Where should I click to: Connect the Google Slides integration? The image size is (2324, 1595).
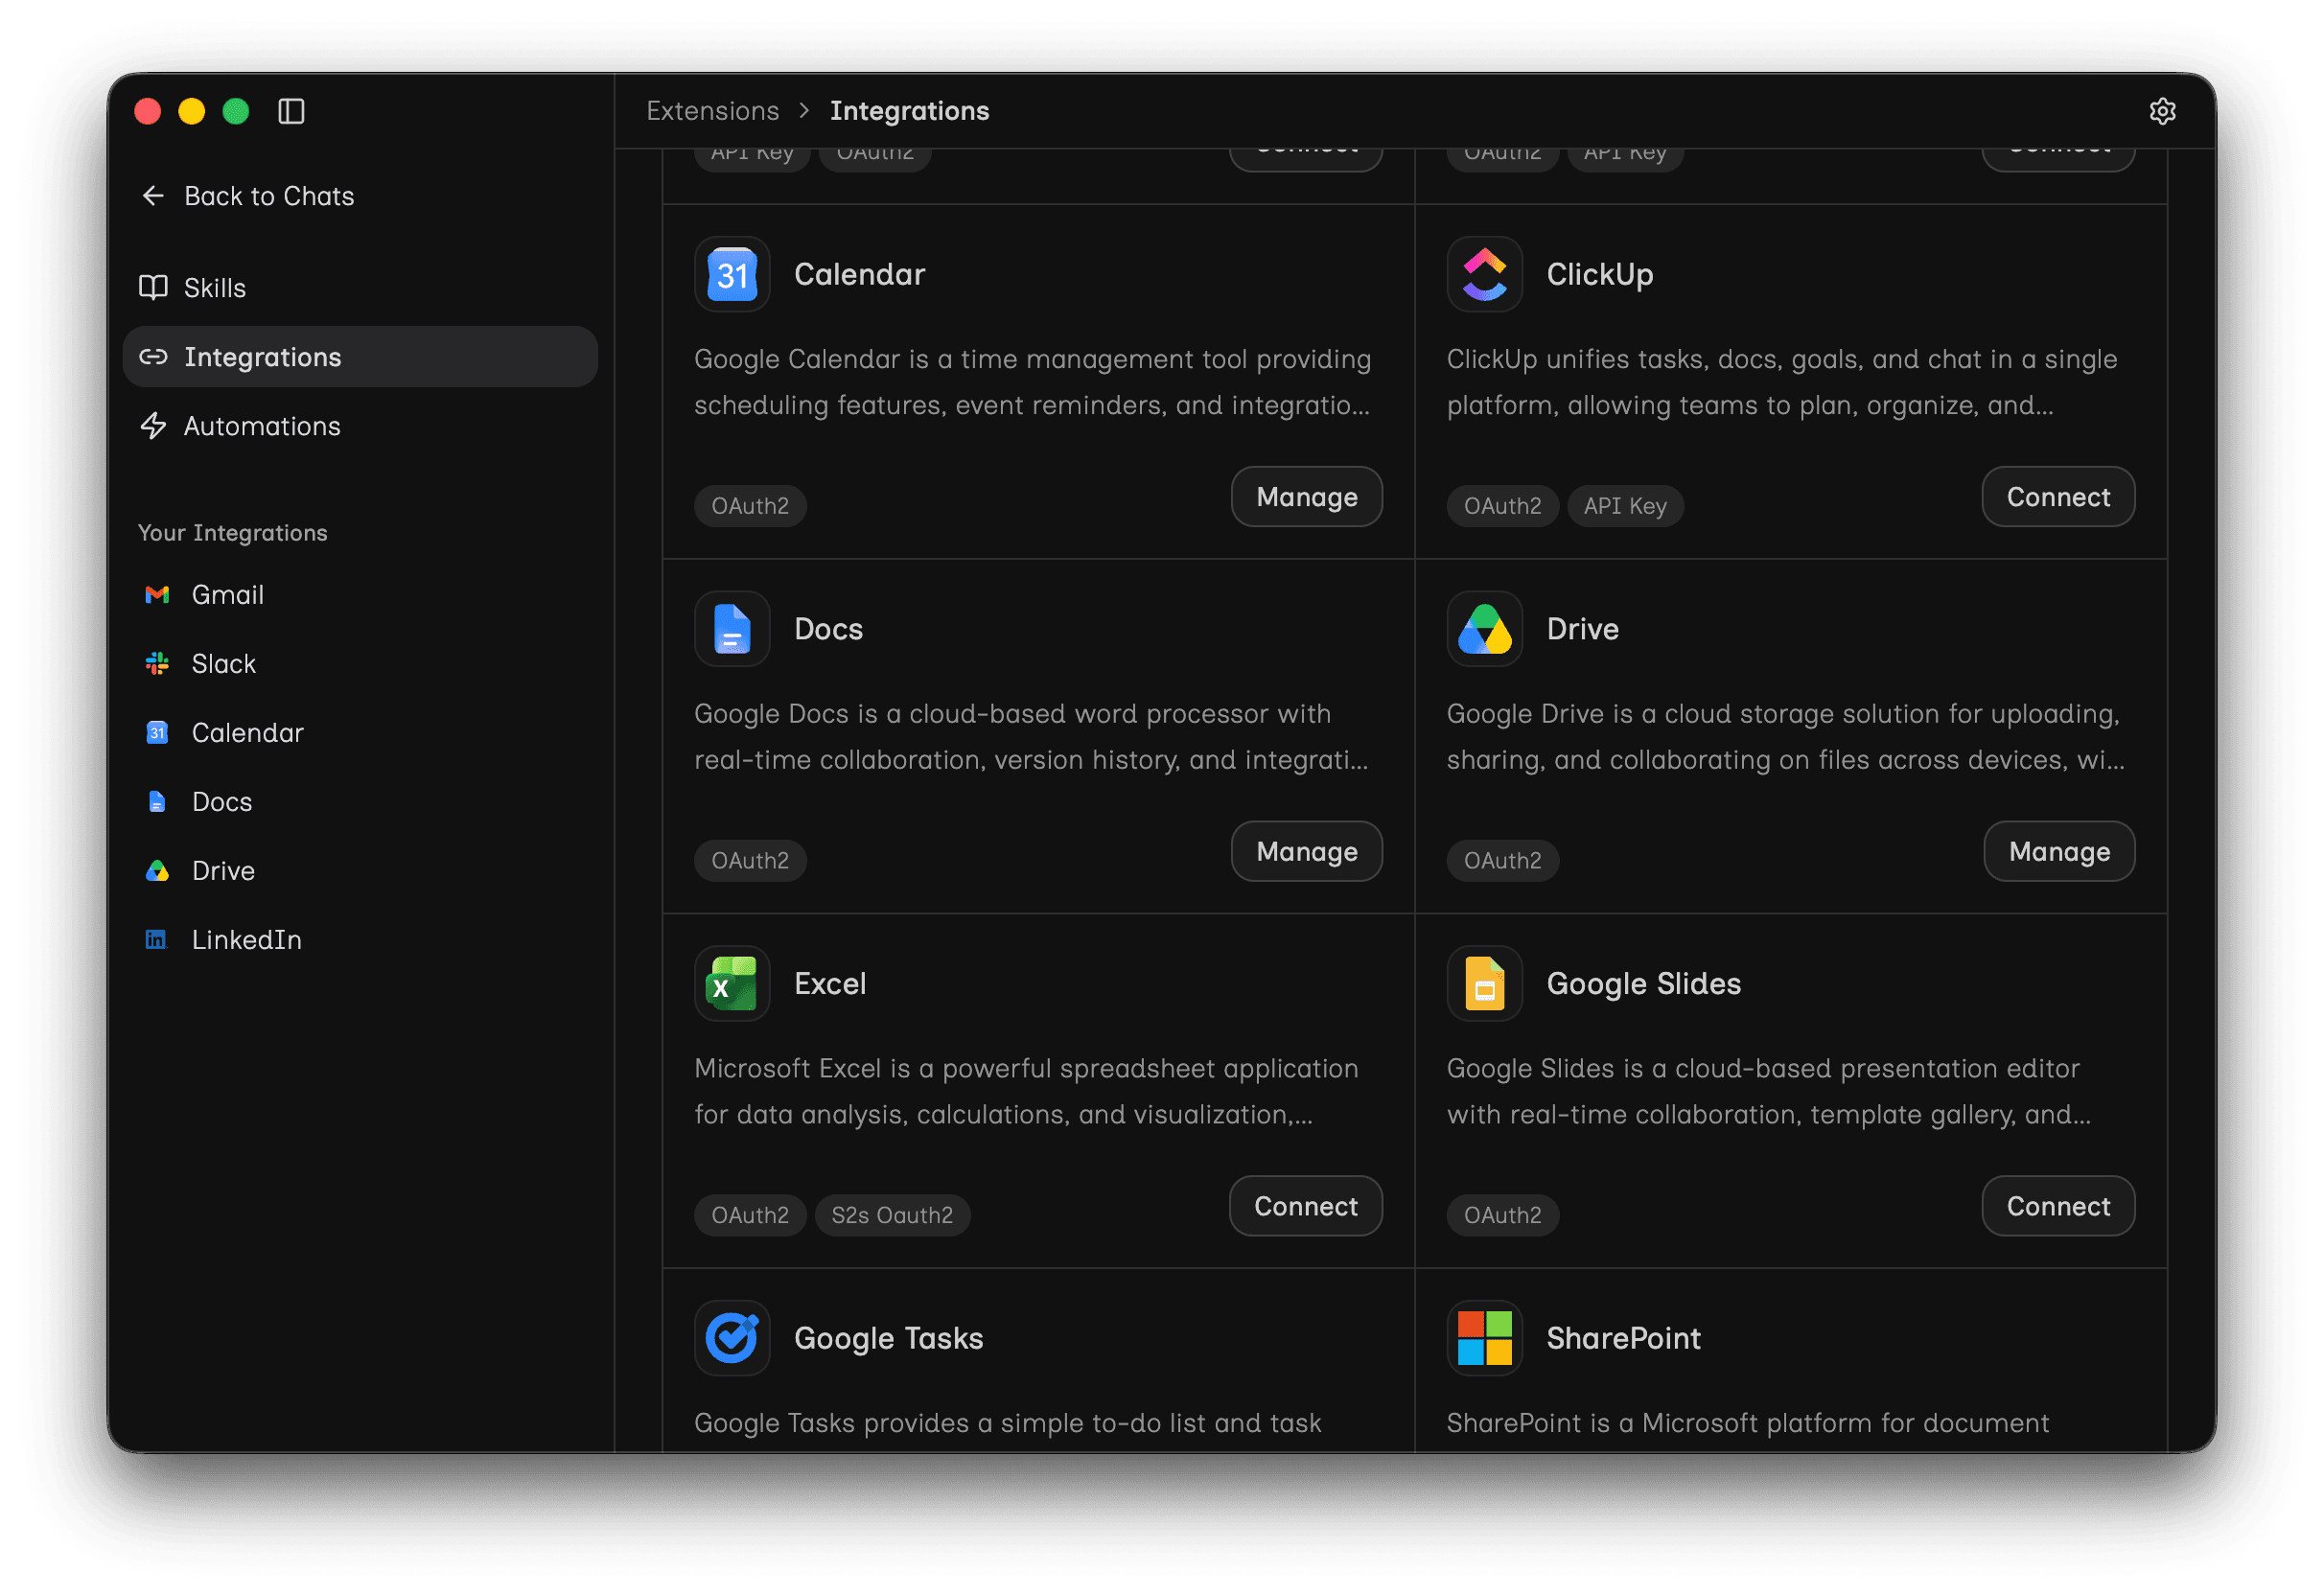(x=2058, y=1207)
